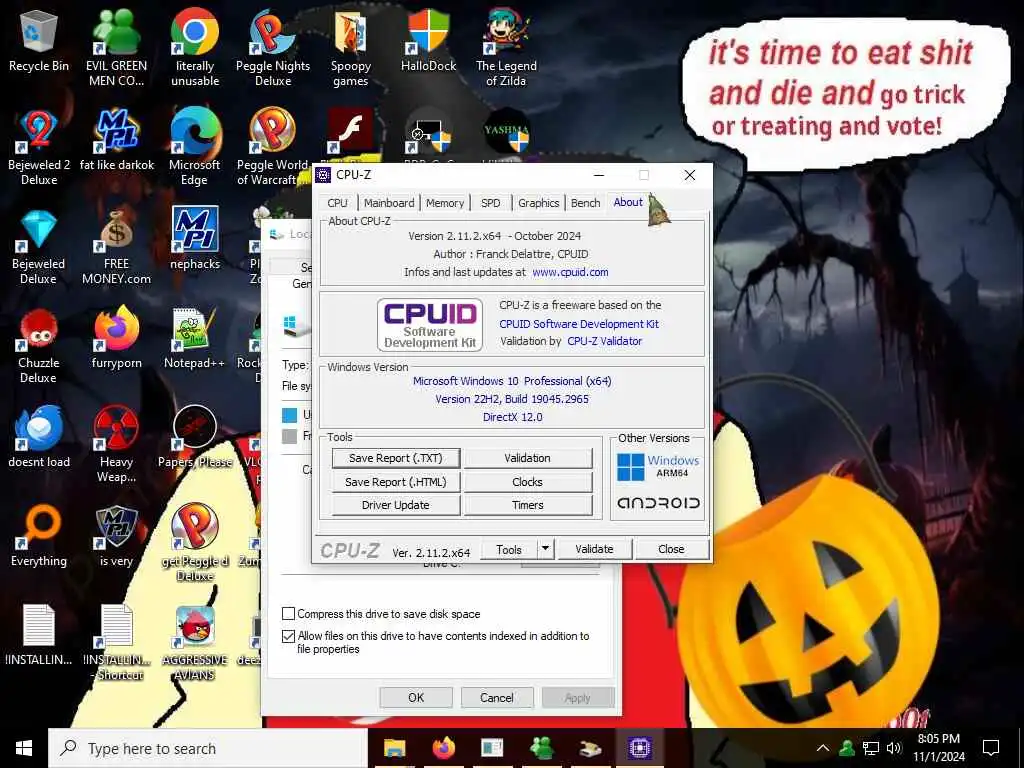1024x768 pixels.
Task: Open www.cpuid.com link
Action: 570,272
